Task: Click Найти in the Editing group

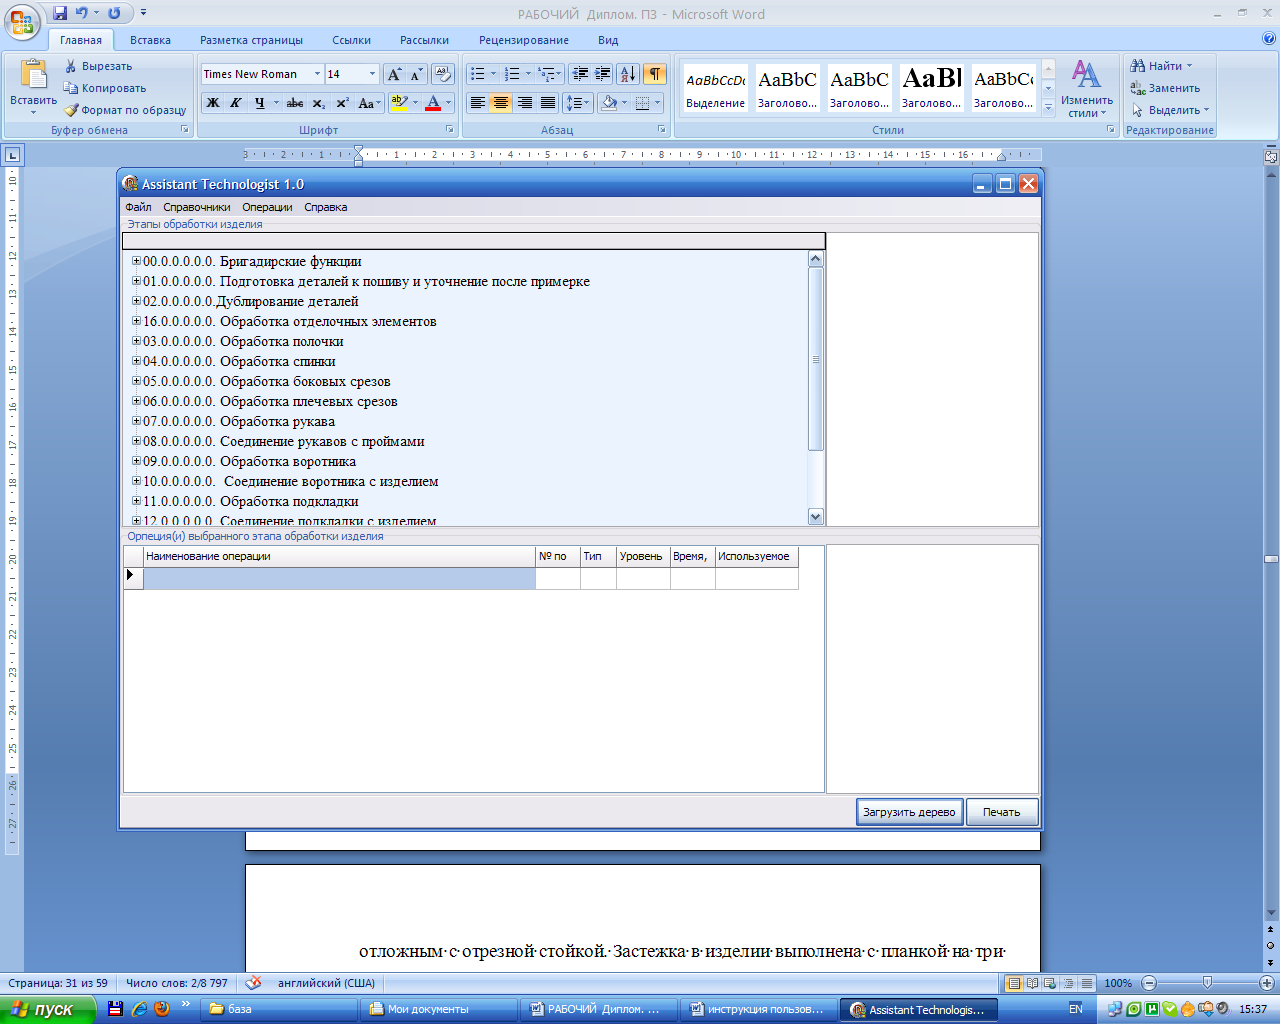Action: point(1161,66)
